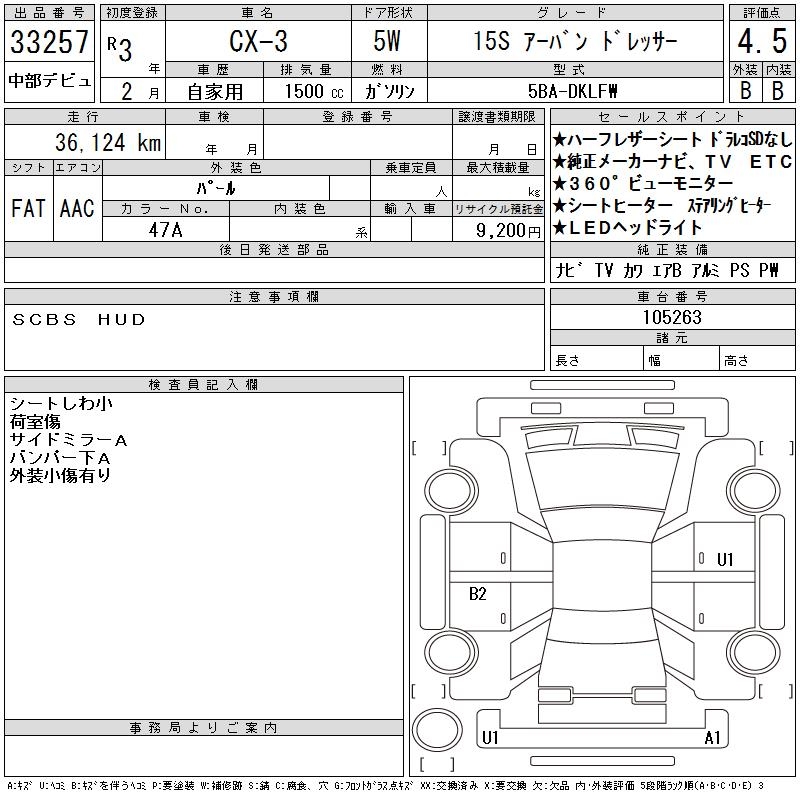
Task: Click the ハーフレザーシート sales point line
Action: click(x=672, y=139)
